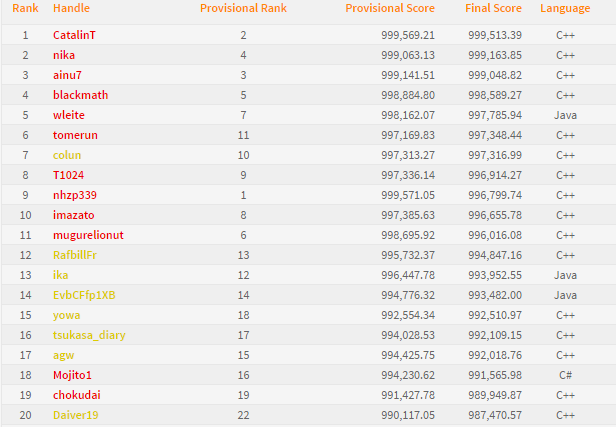The width and height of the screenshot is (616, 427).
Task: Click the handle nika
Action: [64, 55]
